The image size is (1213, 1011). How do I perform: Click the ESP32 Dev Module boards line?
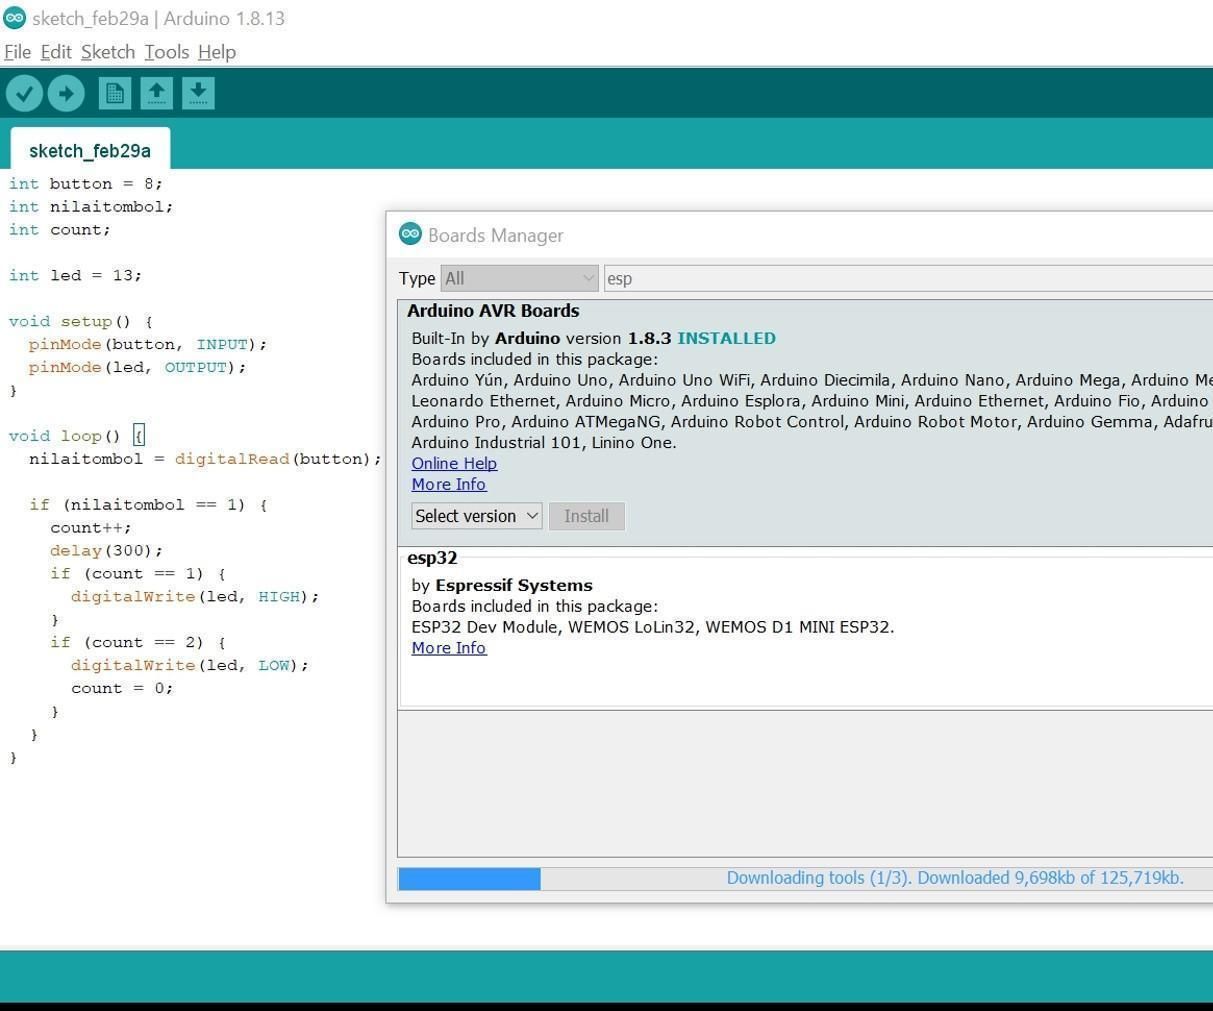click(653, 627)
